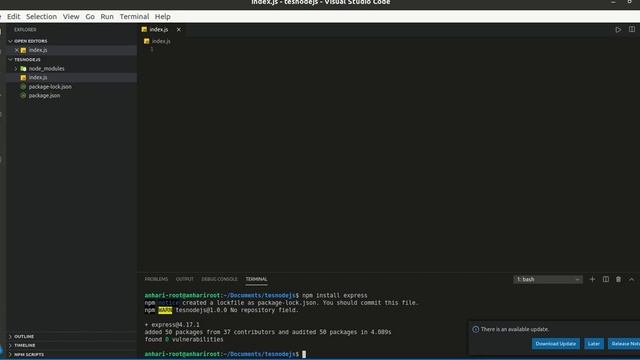
Task: Expand the node_modules folder
Action: (16, 69)
